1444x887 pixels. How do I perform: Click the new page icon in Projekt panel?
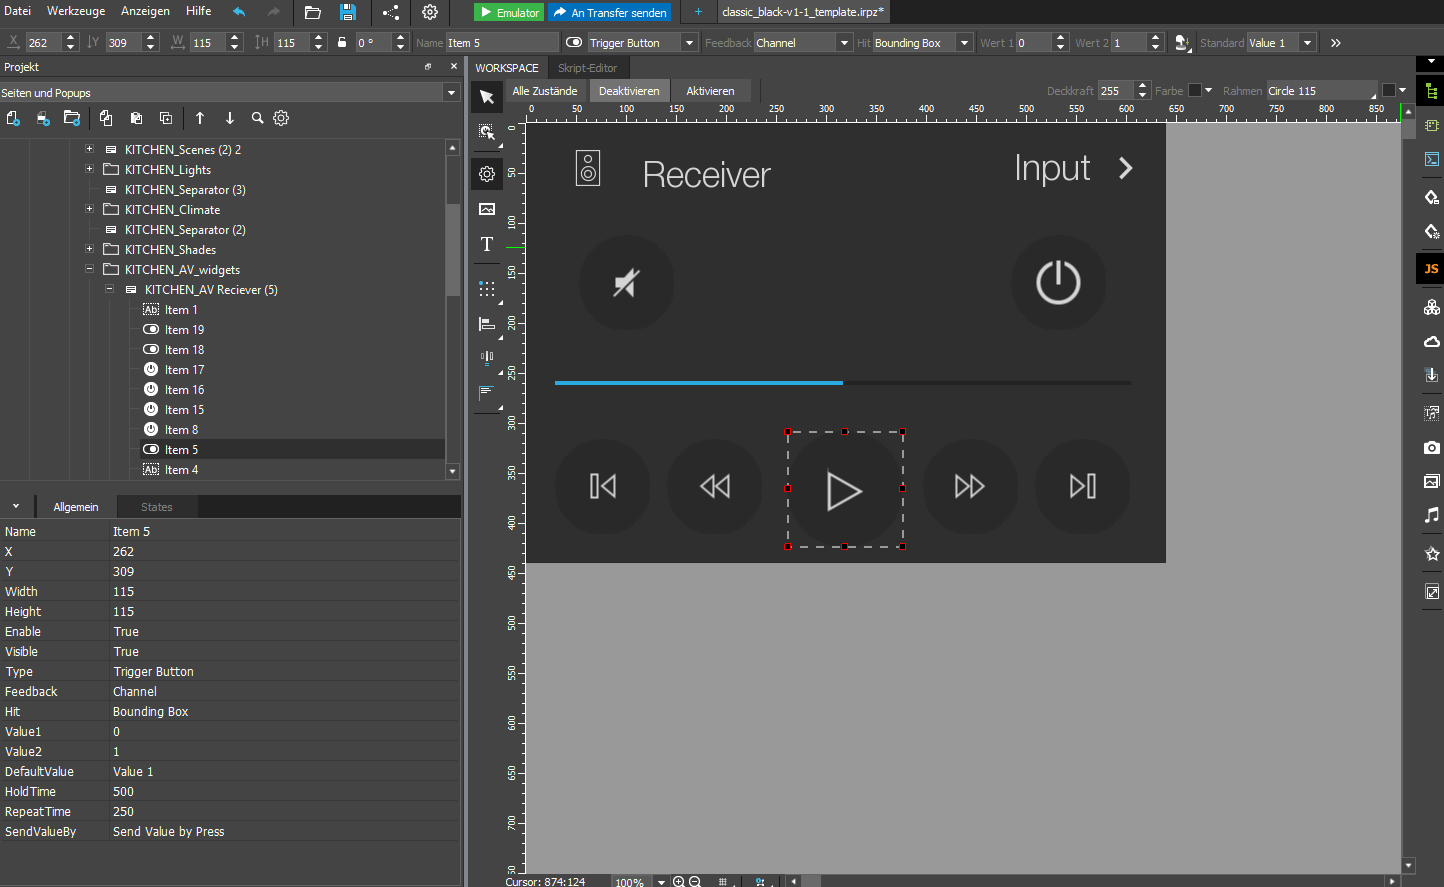tap(12, 118)
